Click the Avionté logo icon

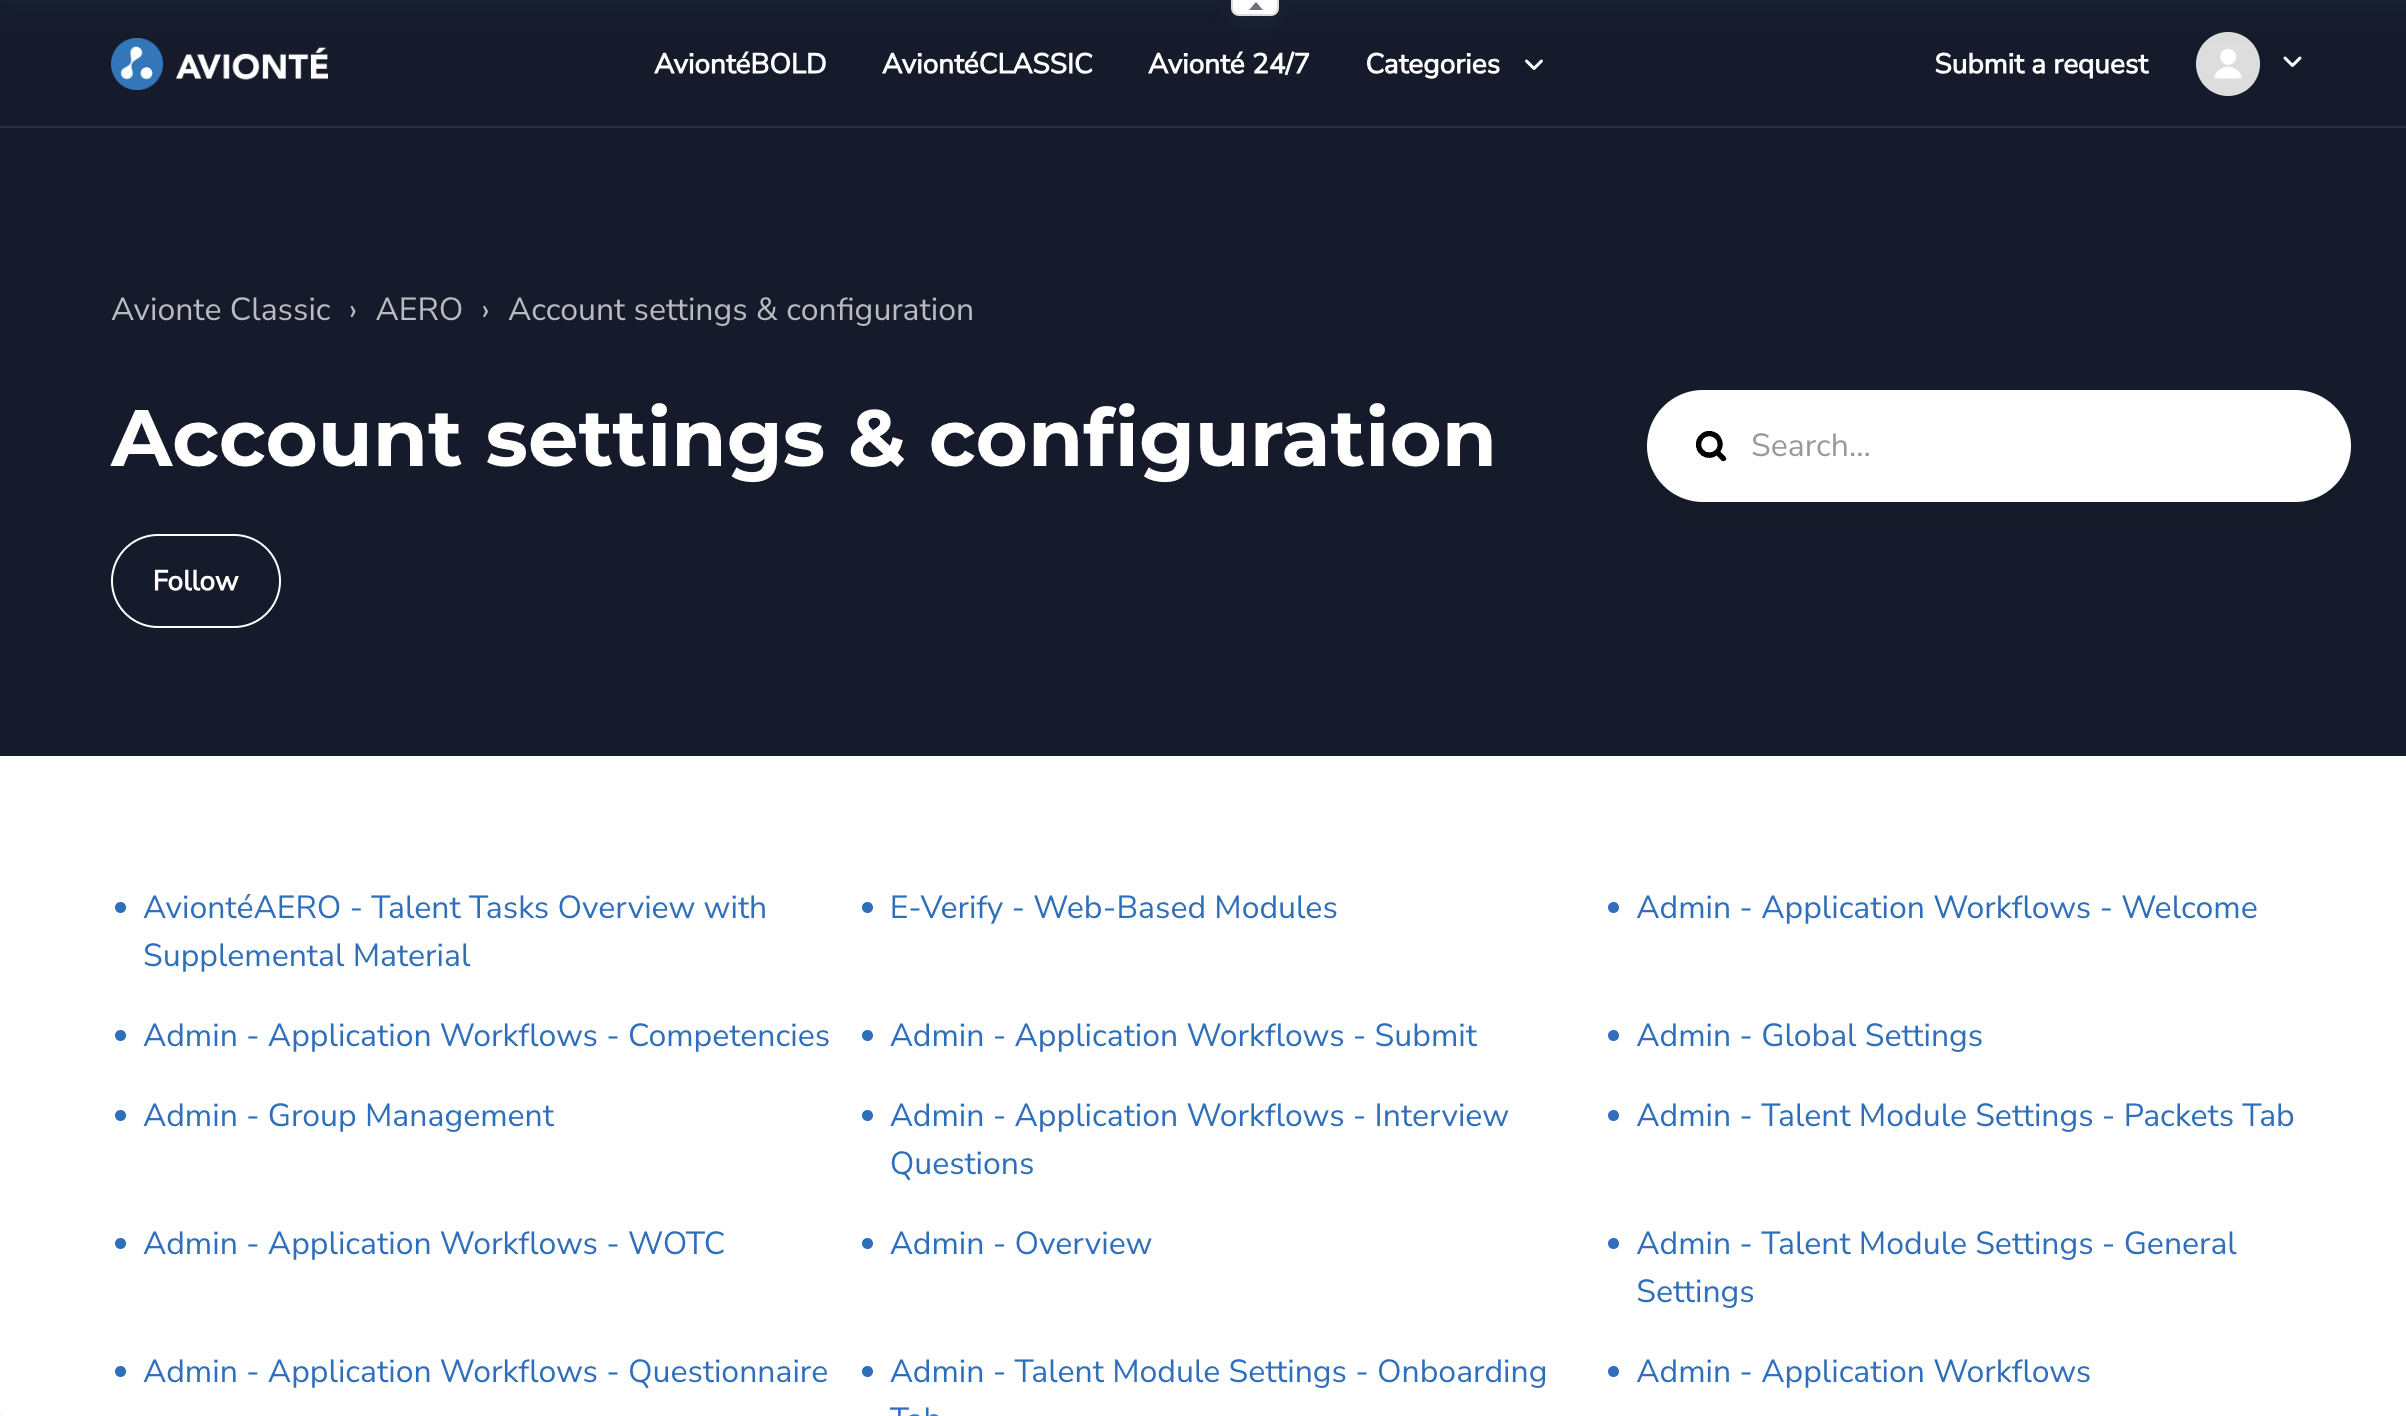137,64
